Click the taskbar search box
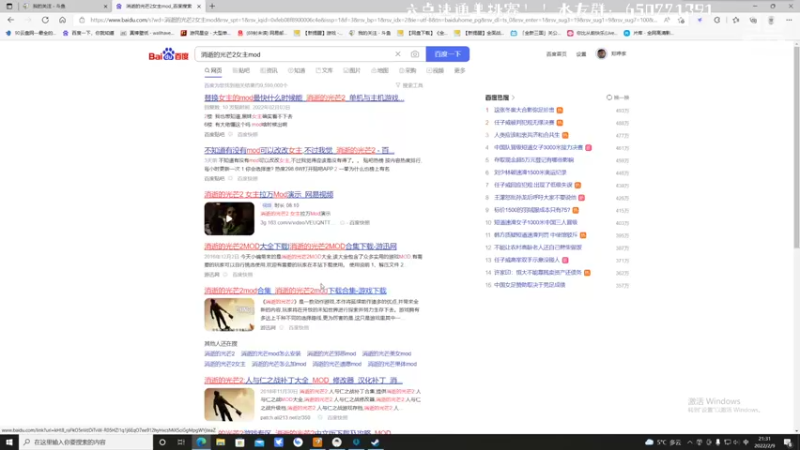Image resolution: width=800 pixels, height=450 pixels. (86, 442)
